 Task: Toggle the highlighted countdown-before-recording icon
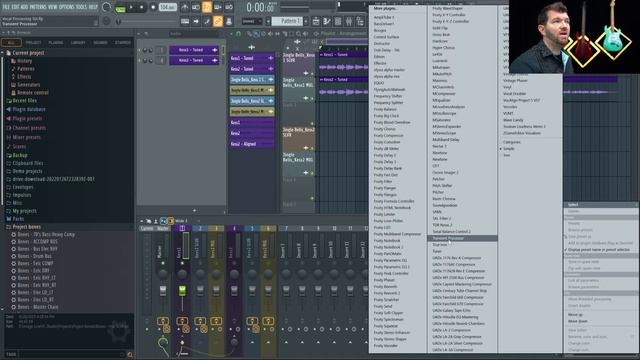207,7
